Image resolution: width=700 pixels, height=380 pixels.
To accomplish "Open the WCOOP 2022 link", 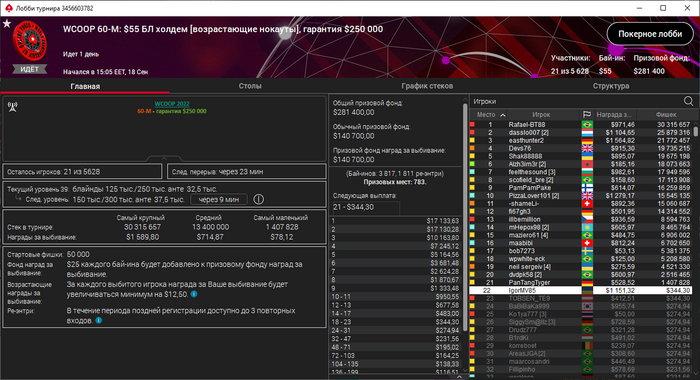I will [x=172, y=104].
